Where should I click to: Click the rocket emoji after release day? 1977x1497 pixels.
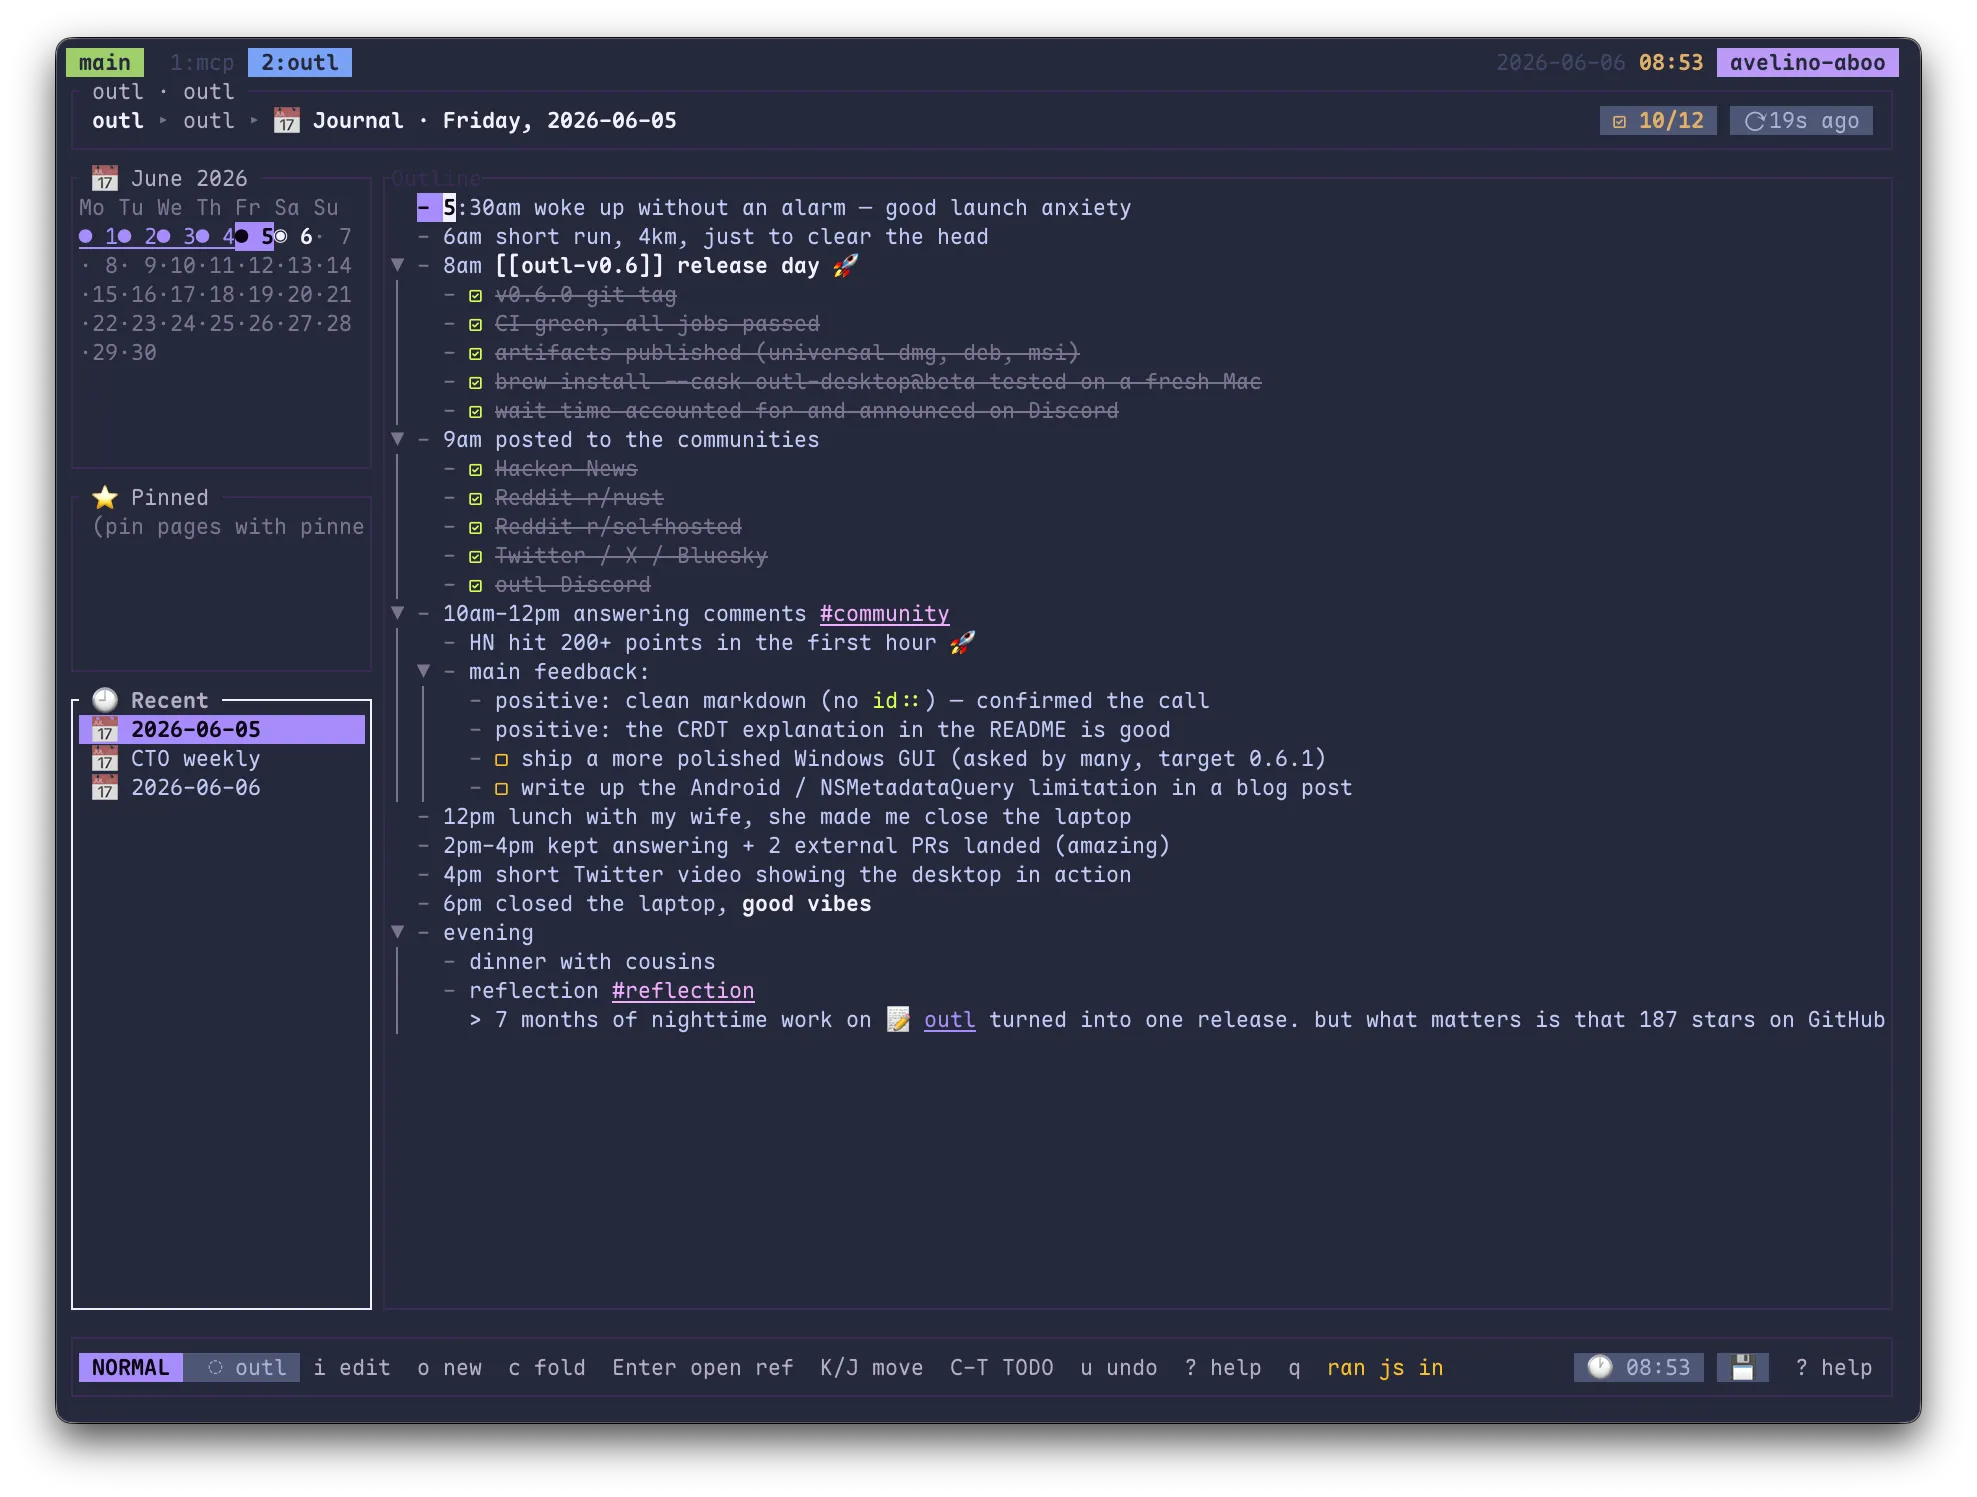coord(846,266)
